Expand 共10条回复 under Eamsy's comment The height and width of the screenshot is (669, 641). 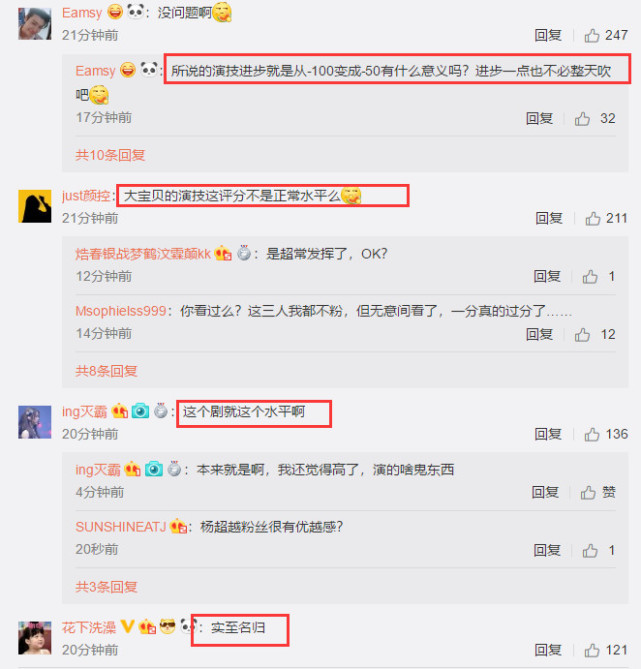(110, 155)
